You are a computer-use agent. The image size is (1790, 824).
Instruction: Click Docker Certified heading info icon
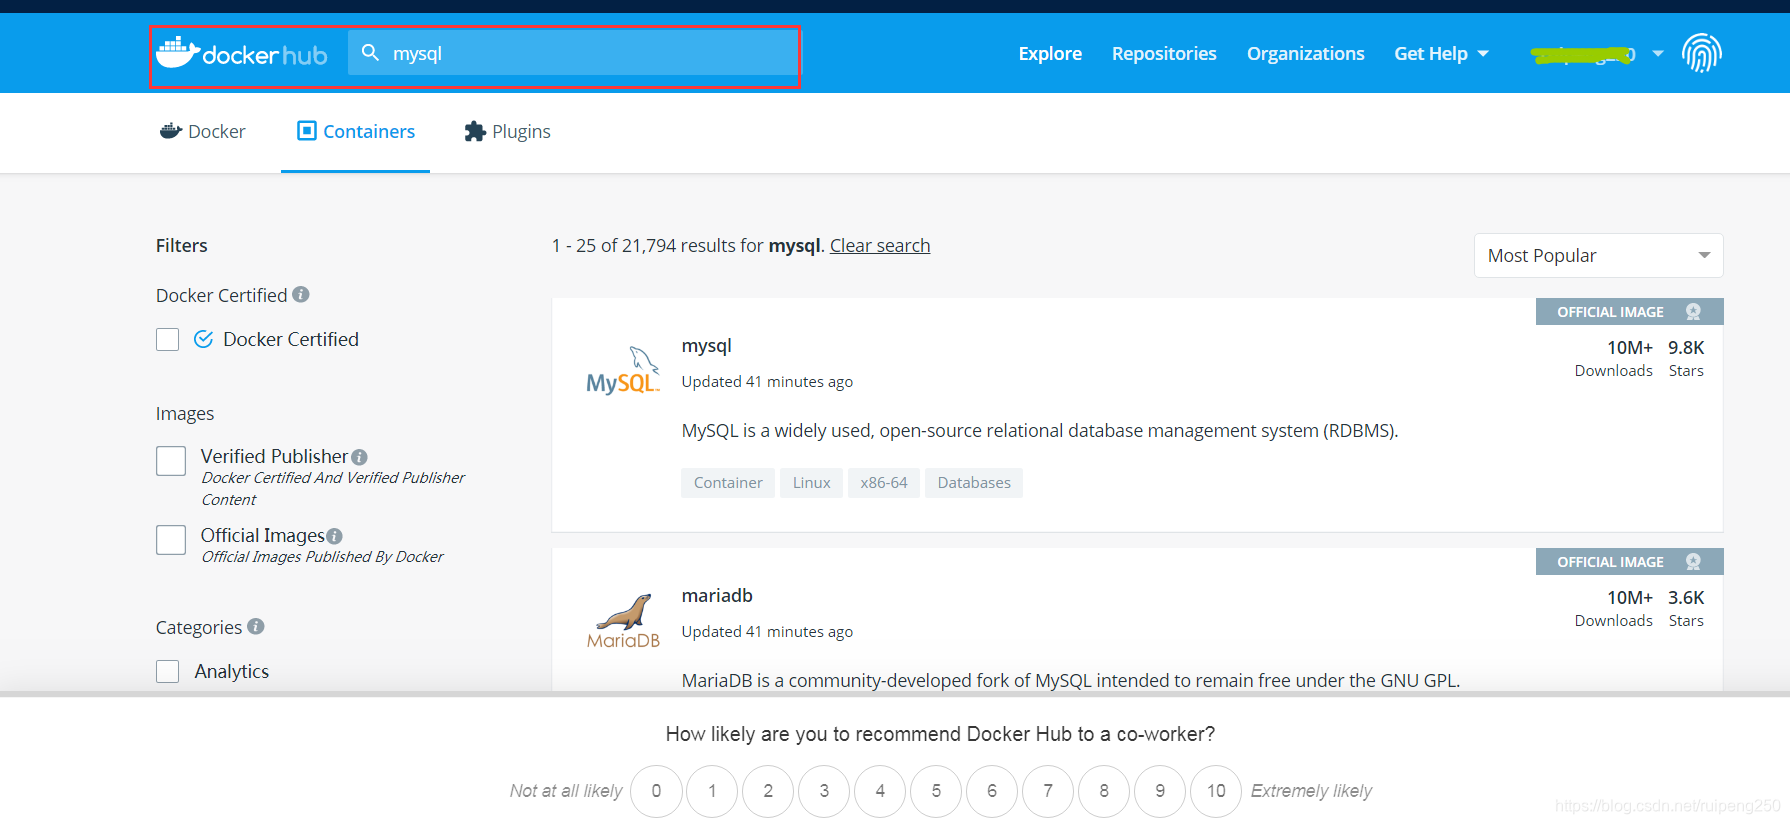[301, 294]
